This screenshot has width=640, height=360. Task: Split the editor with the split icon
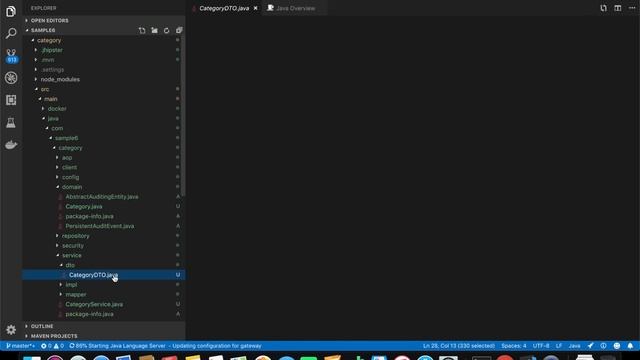click(618, 8)
